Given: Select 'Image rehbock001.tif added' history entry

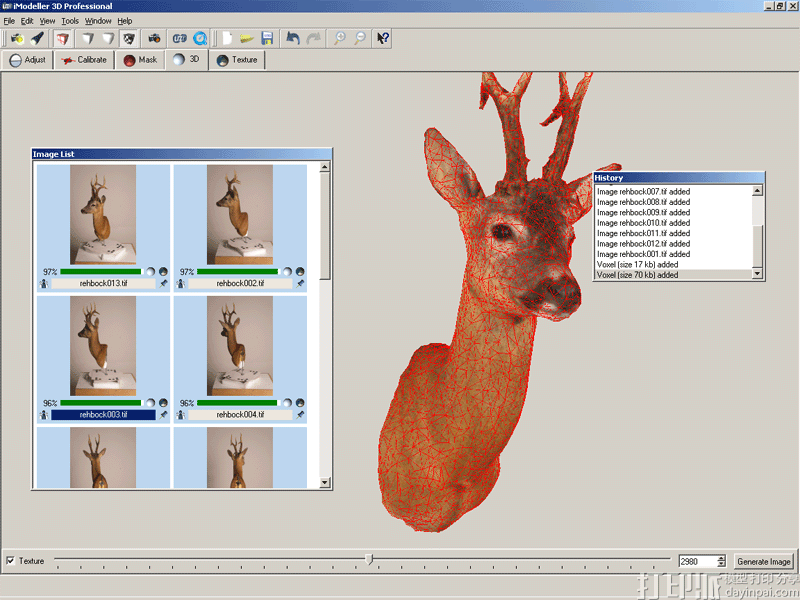Looking at the screenshot, I should [673, 254].
